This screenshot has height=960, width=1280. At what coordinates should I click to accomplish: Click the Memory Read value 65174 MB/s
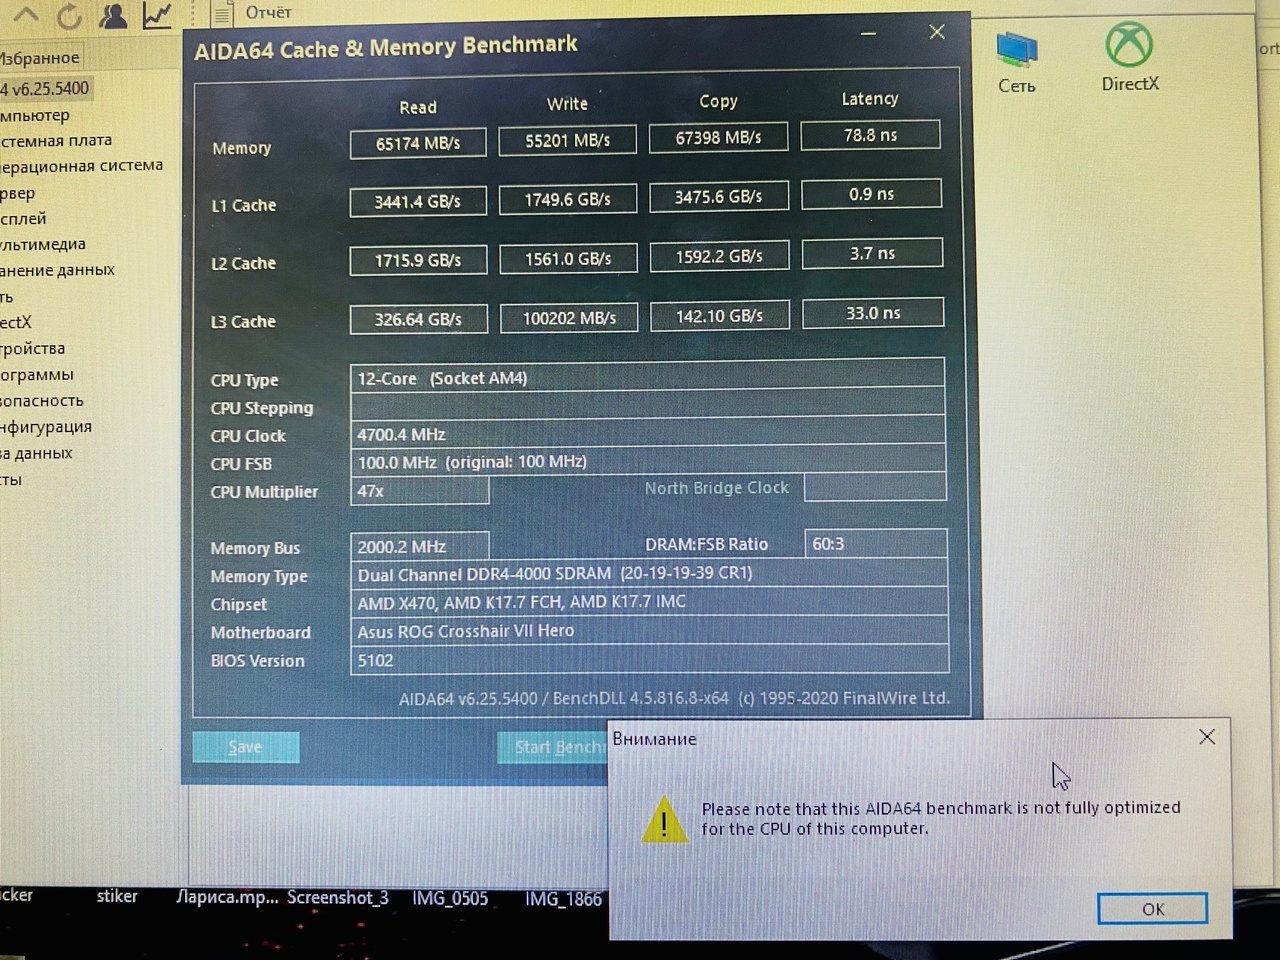(x=418, y=143)
